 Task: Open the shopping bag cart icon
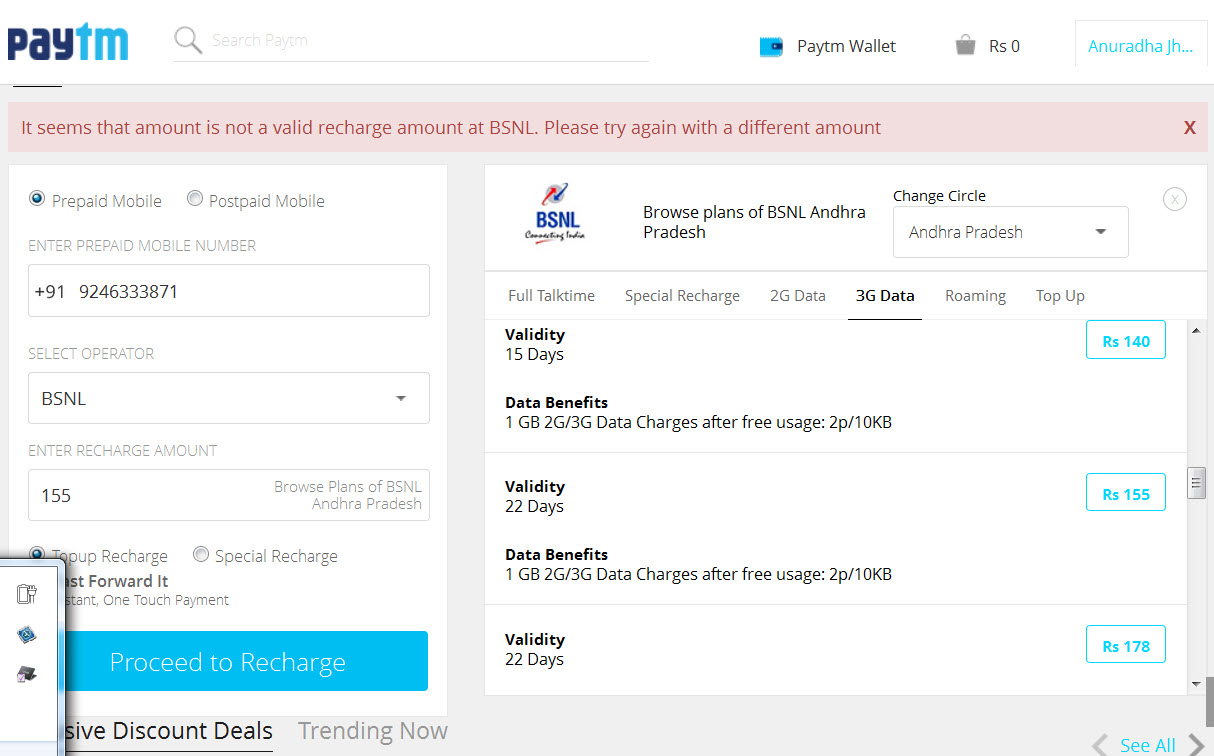pyautogui.click(x=965, y=45)
